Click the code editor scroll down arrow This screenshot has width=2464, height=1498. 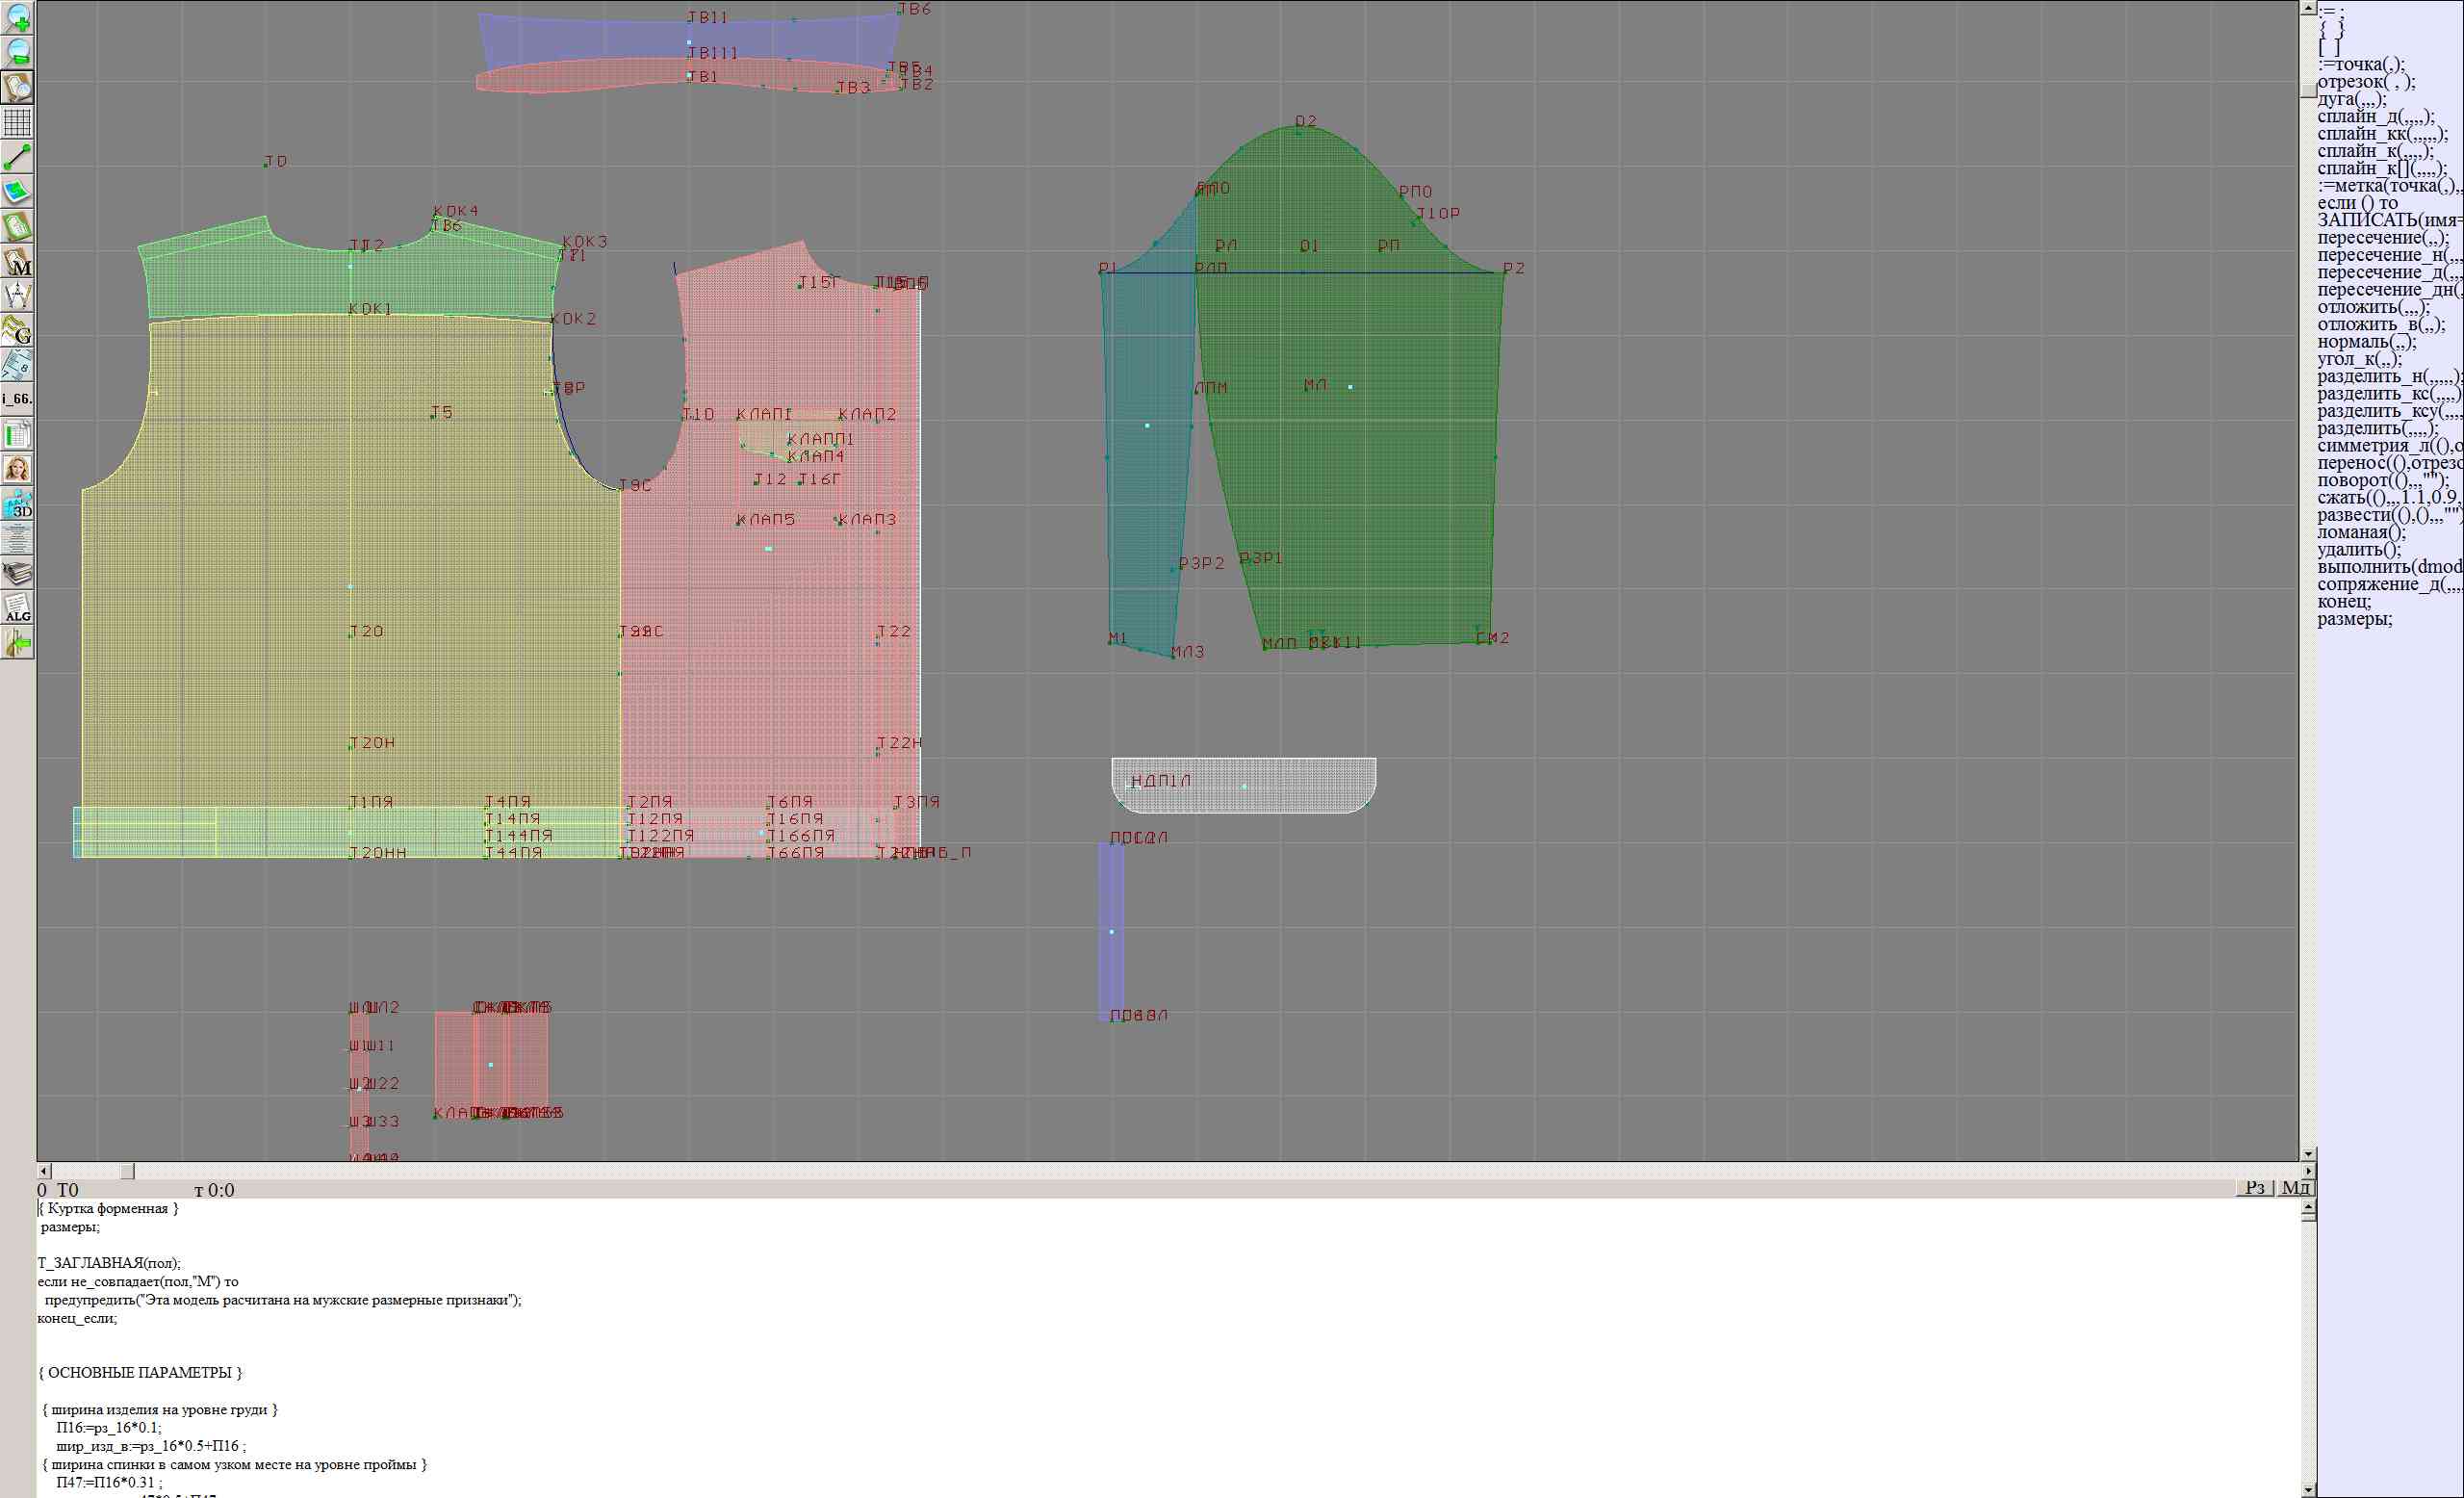(x=2308, y=1489)
